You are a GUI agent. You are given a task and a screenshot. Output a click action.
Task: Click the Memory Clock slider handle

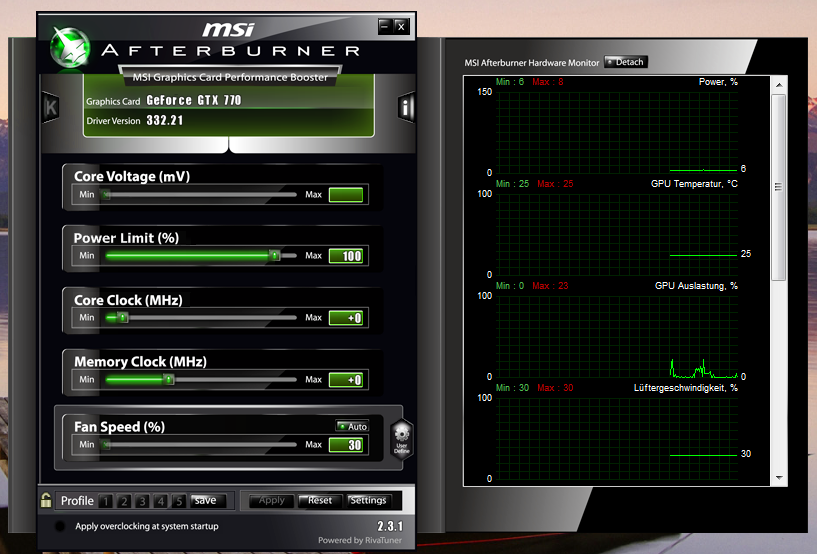coord(168,379)
